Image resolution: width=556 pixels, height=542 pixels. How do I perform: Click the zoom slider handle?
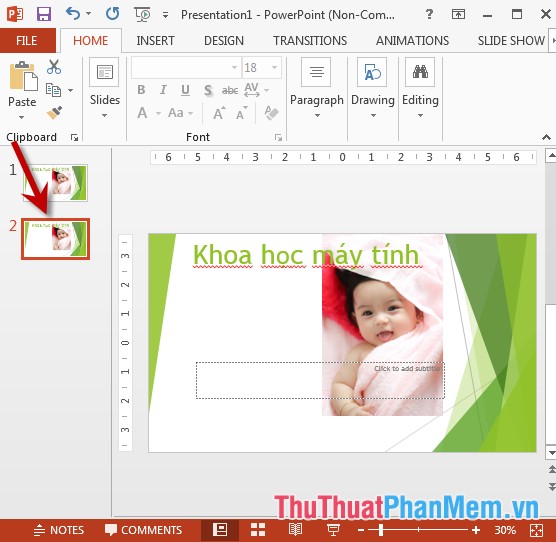(x=381, y=530)
